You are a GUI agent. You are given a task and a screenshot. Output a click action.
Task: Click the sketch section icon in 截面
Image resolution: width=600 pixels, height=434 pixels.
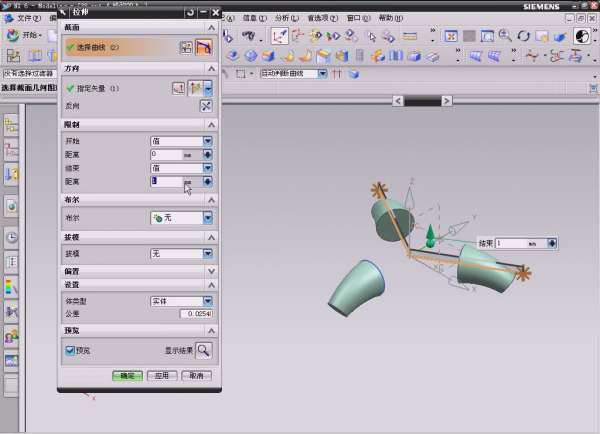(x=186, y=47)
